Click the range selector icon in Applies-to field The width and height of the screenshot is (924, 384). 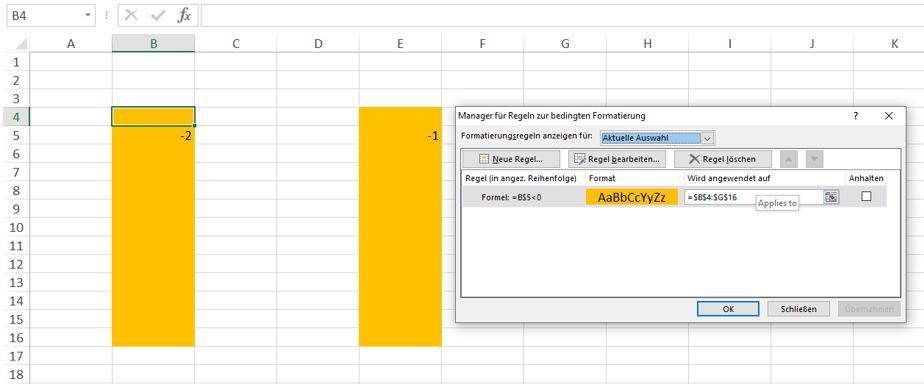(831, 197)
